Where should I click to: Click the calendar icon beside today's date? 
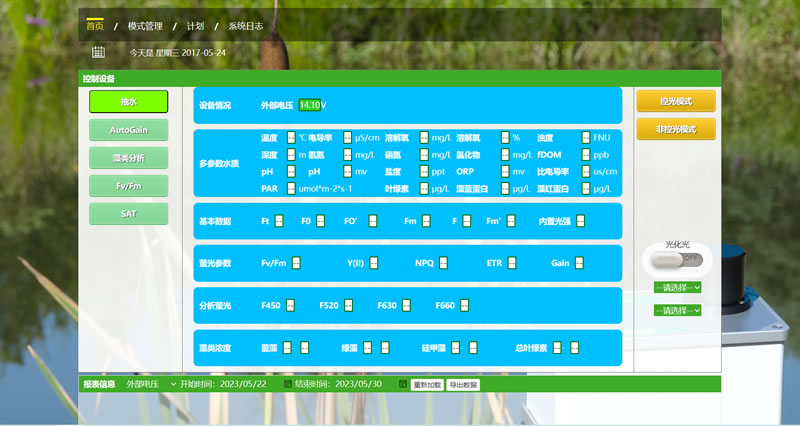click(98, 52)
